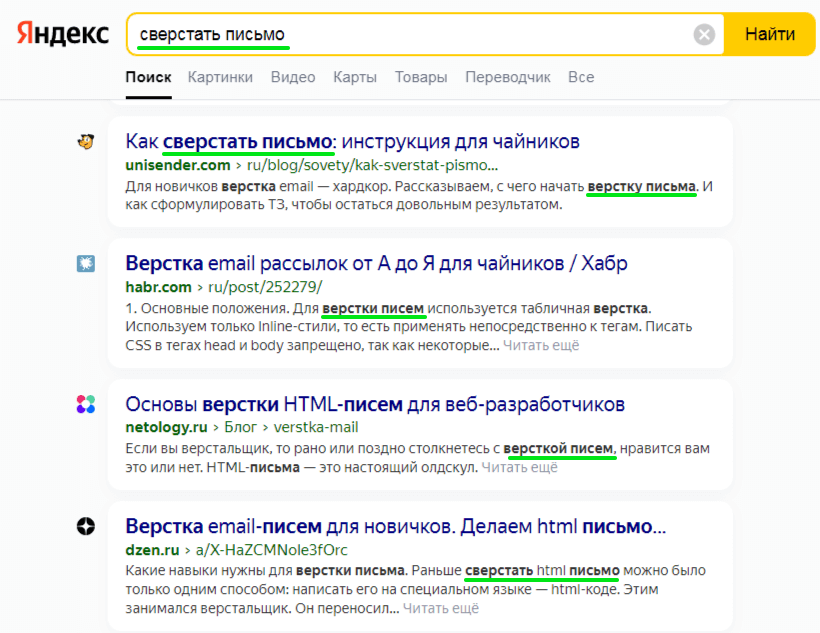Click the Dzen favicon icon
This screenshot has height=633, width=820.
pos(86,526)
